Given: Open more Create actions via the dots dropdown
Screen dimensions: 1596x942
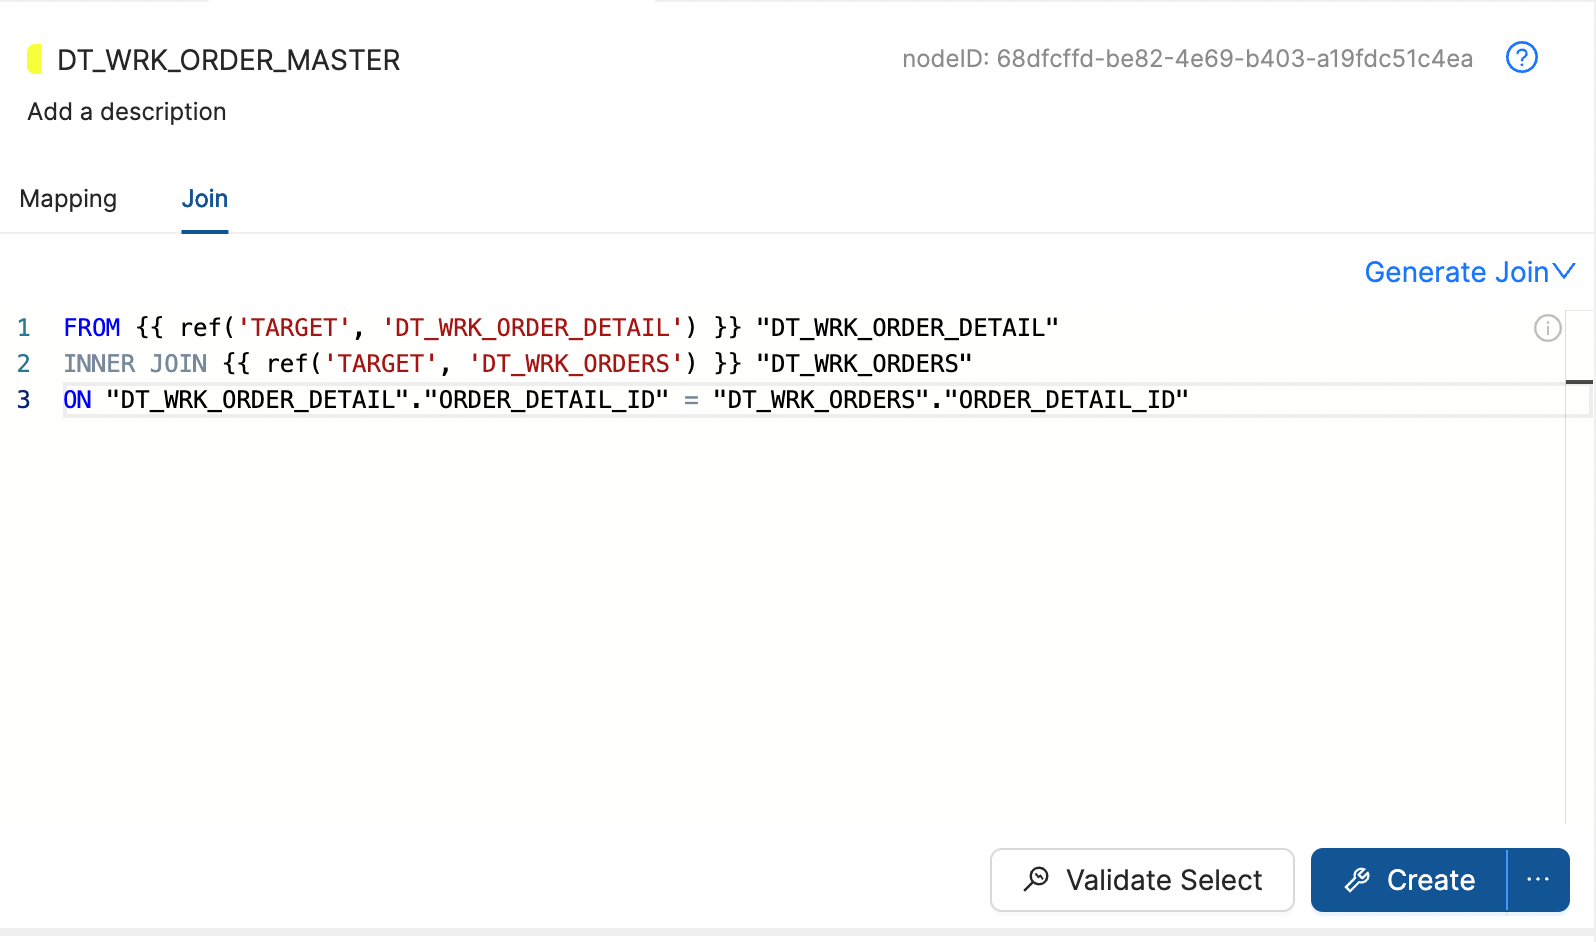Looking at the screenshot, I should [1539, 880].
